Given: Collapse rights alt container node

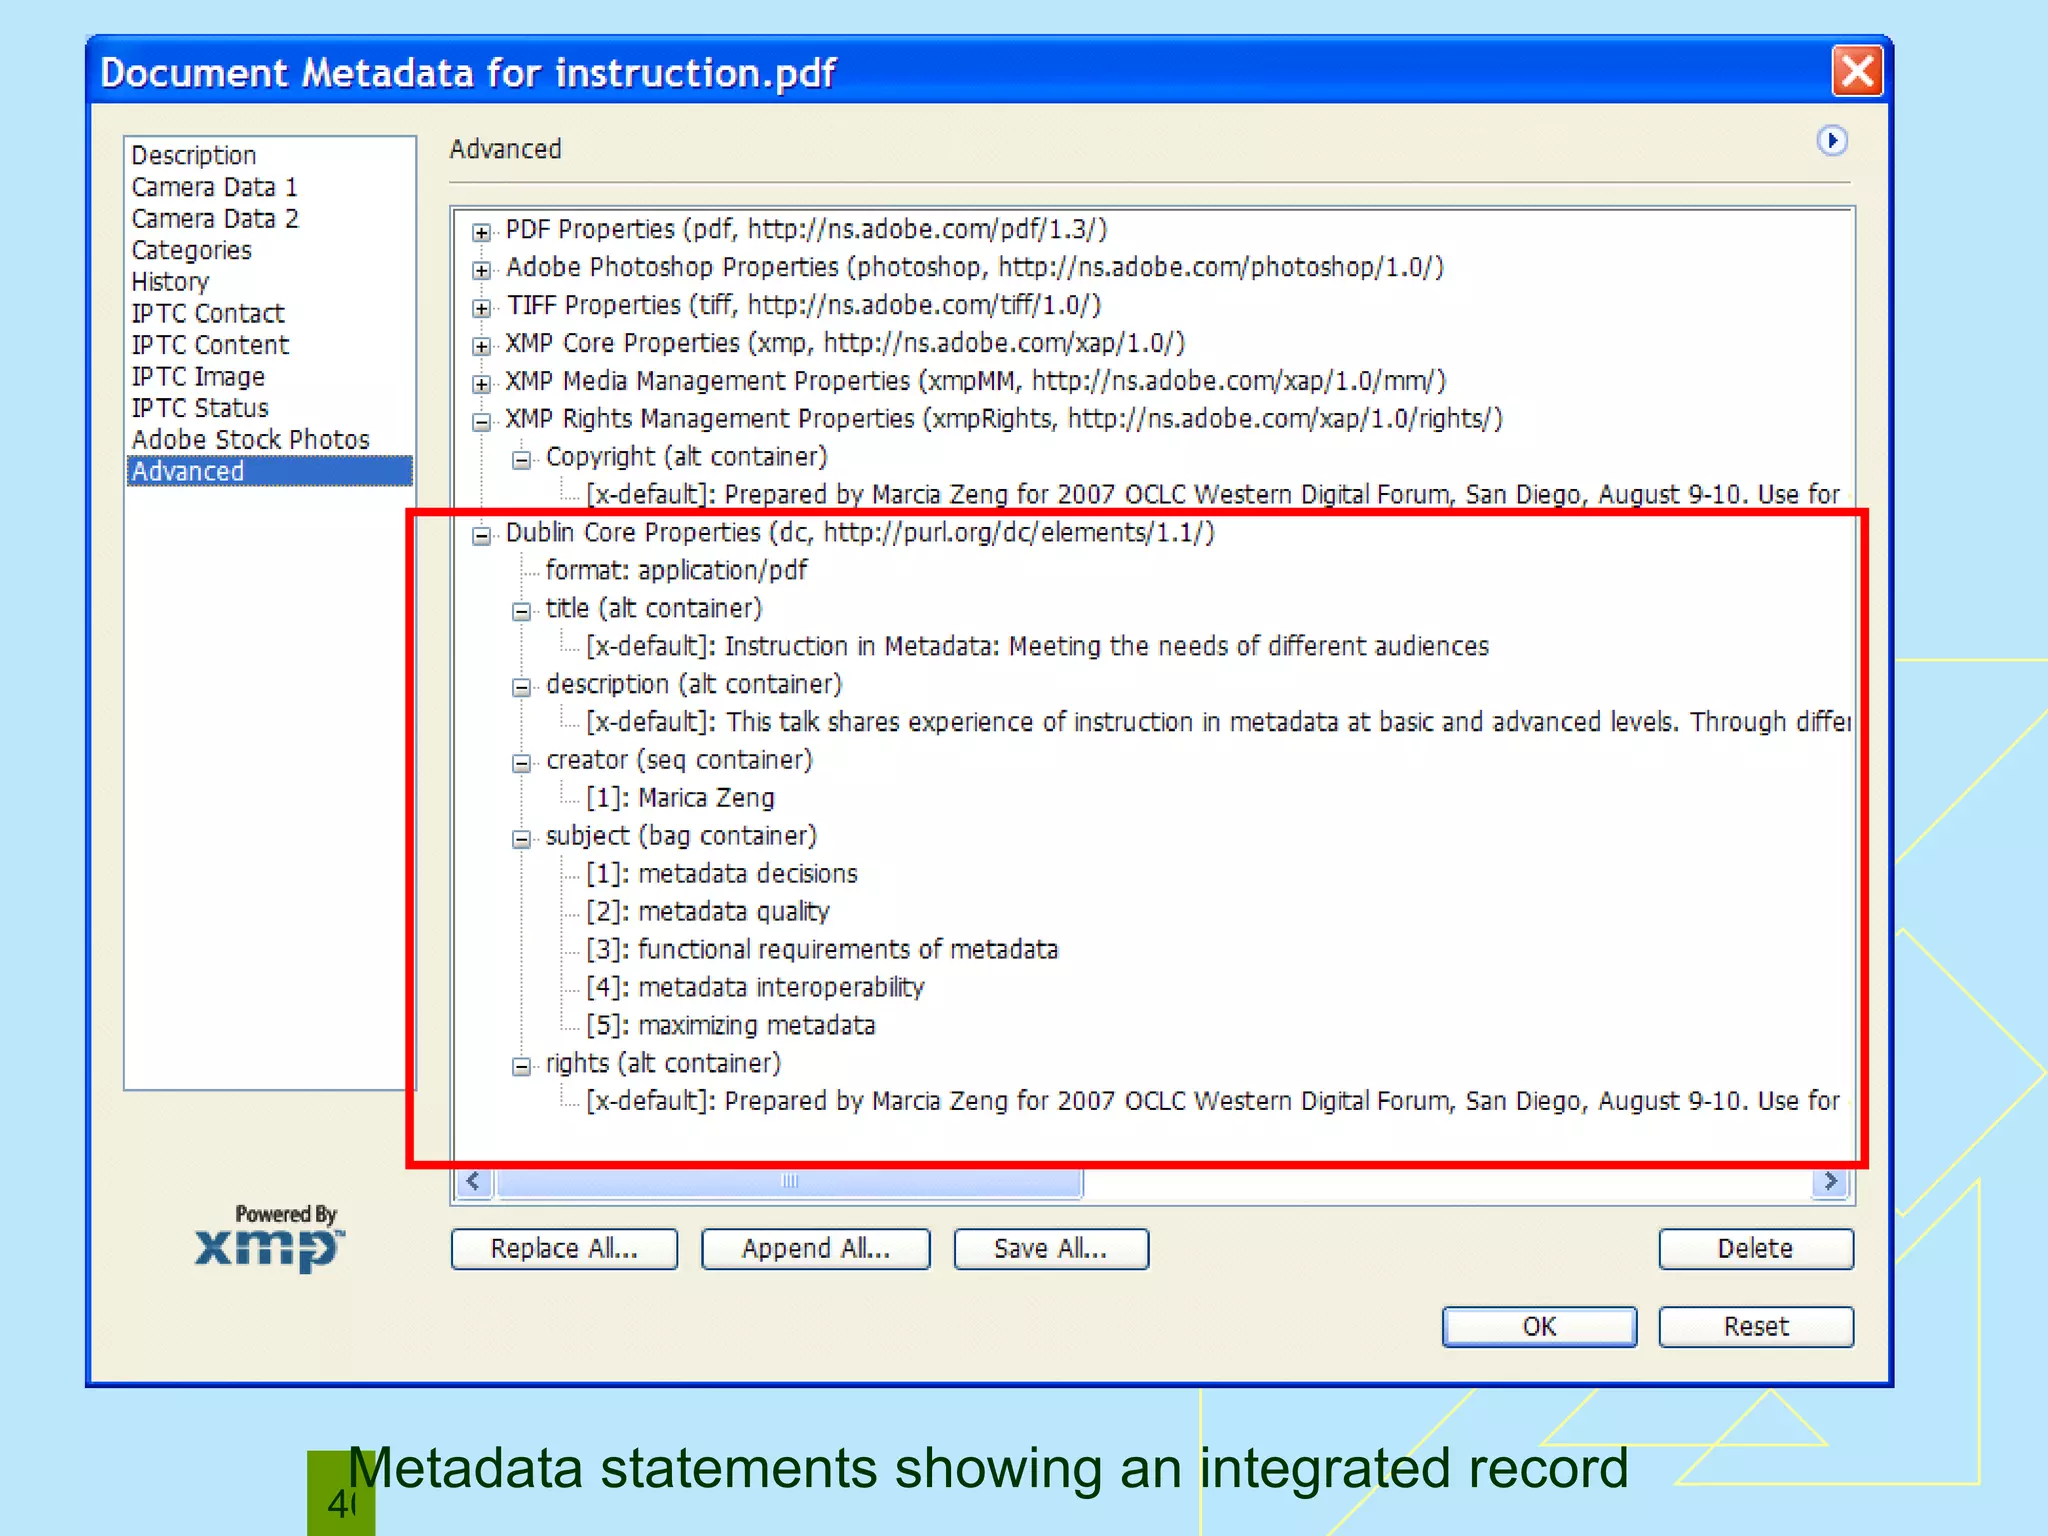Looking at the screenshot, I should (522, 1066).
